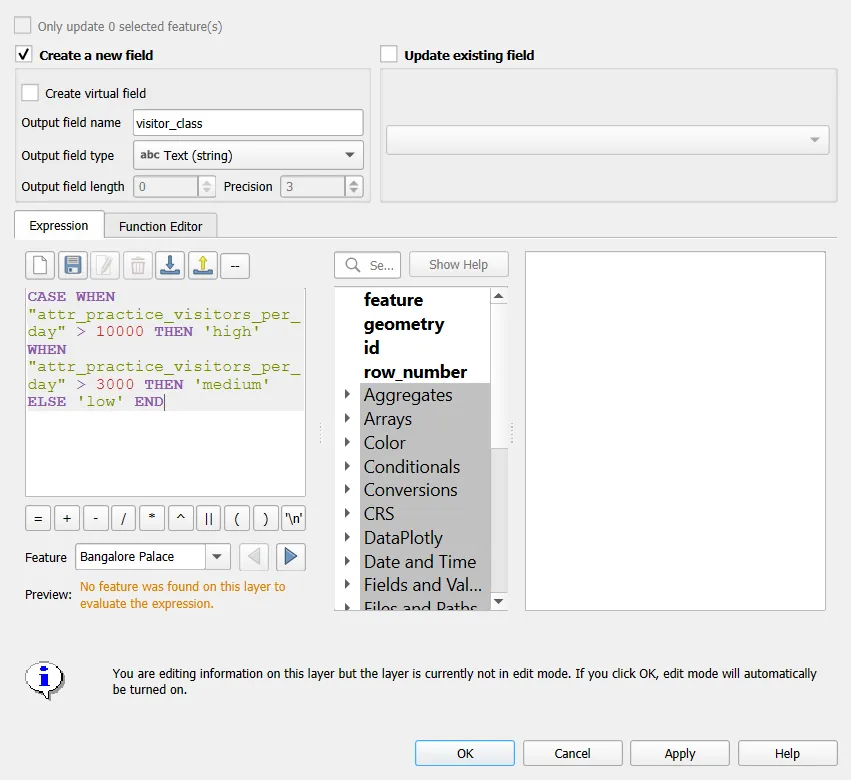Click the Help button
This screenshot has width=851, height=780.
tap(788, 753)
